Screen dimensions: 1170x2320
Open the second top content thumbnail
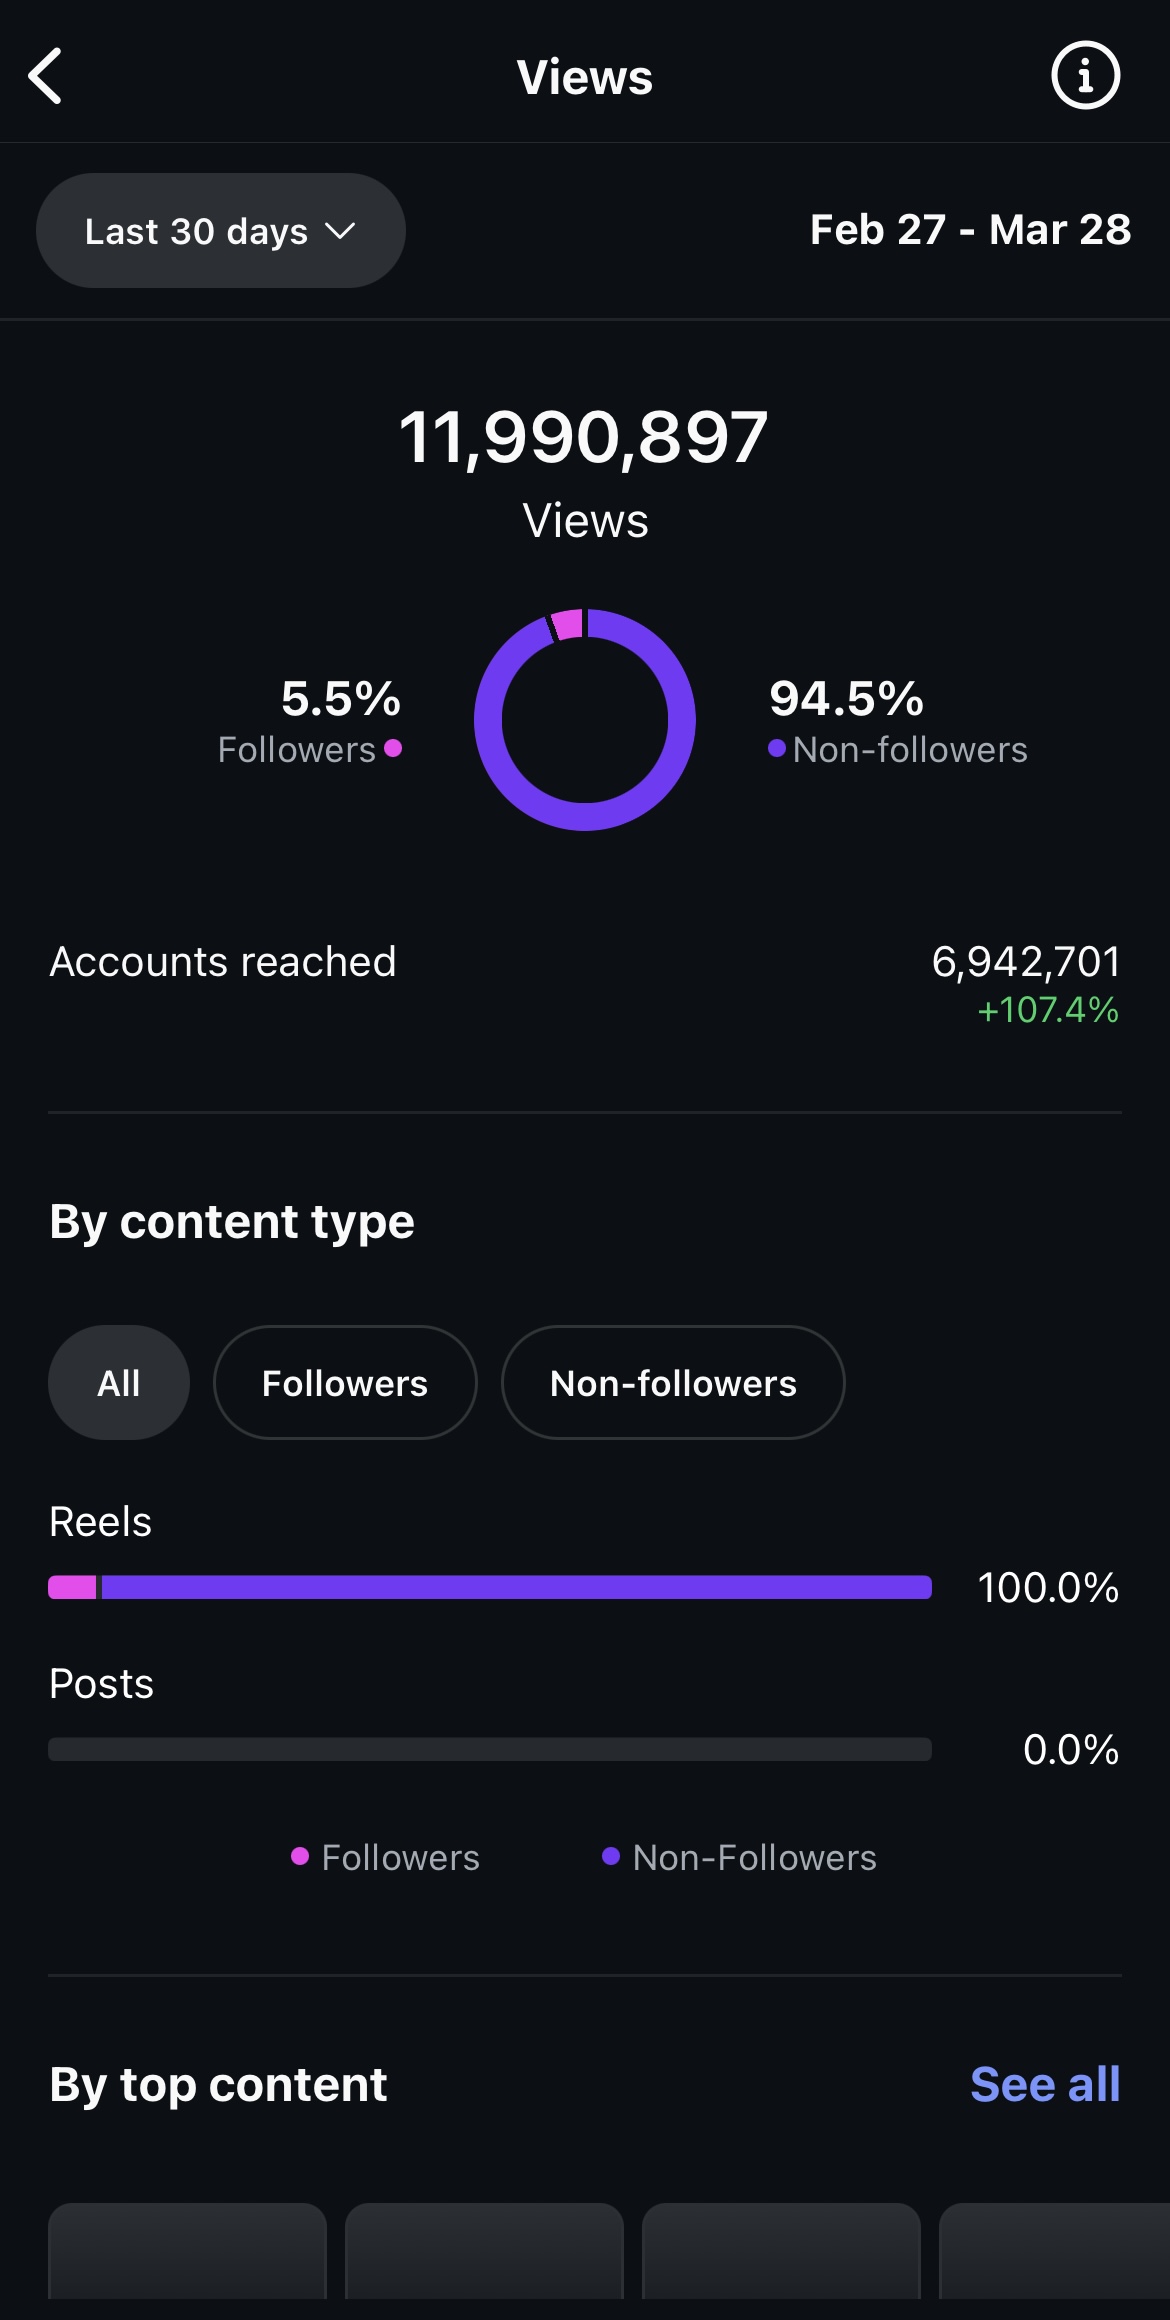[x=485, y=2251]
